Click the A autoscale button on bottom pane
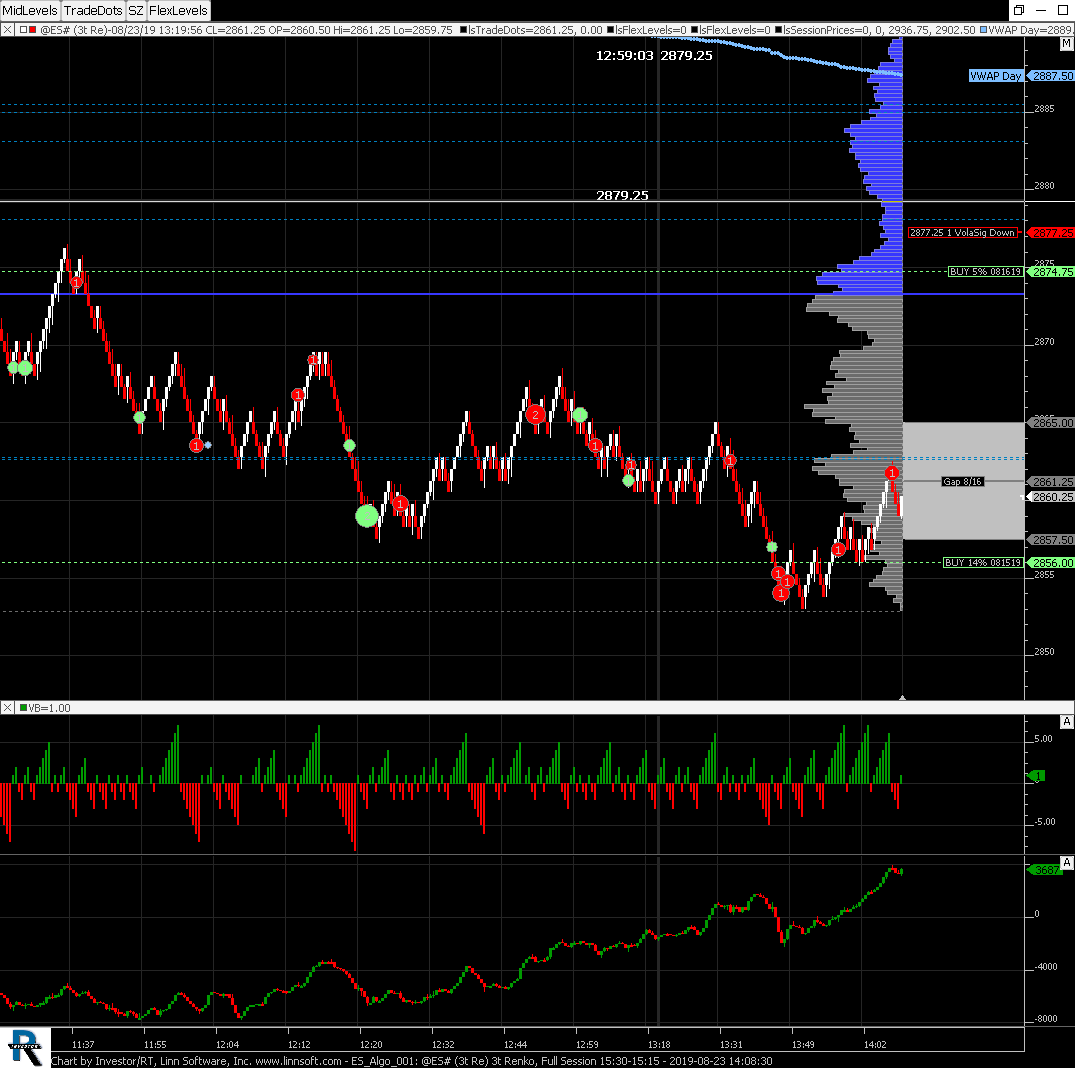 (1066, 862)
